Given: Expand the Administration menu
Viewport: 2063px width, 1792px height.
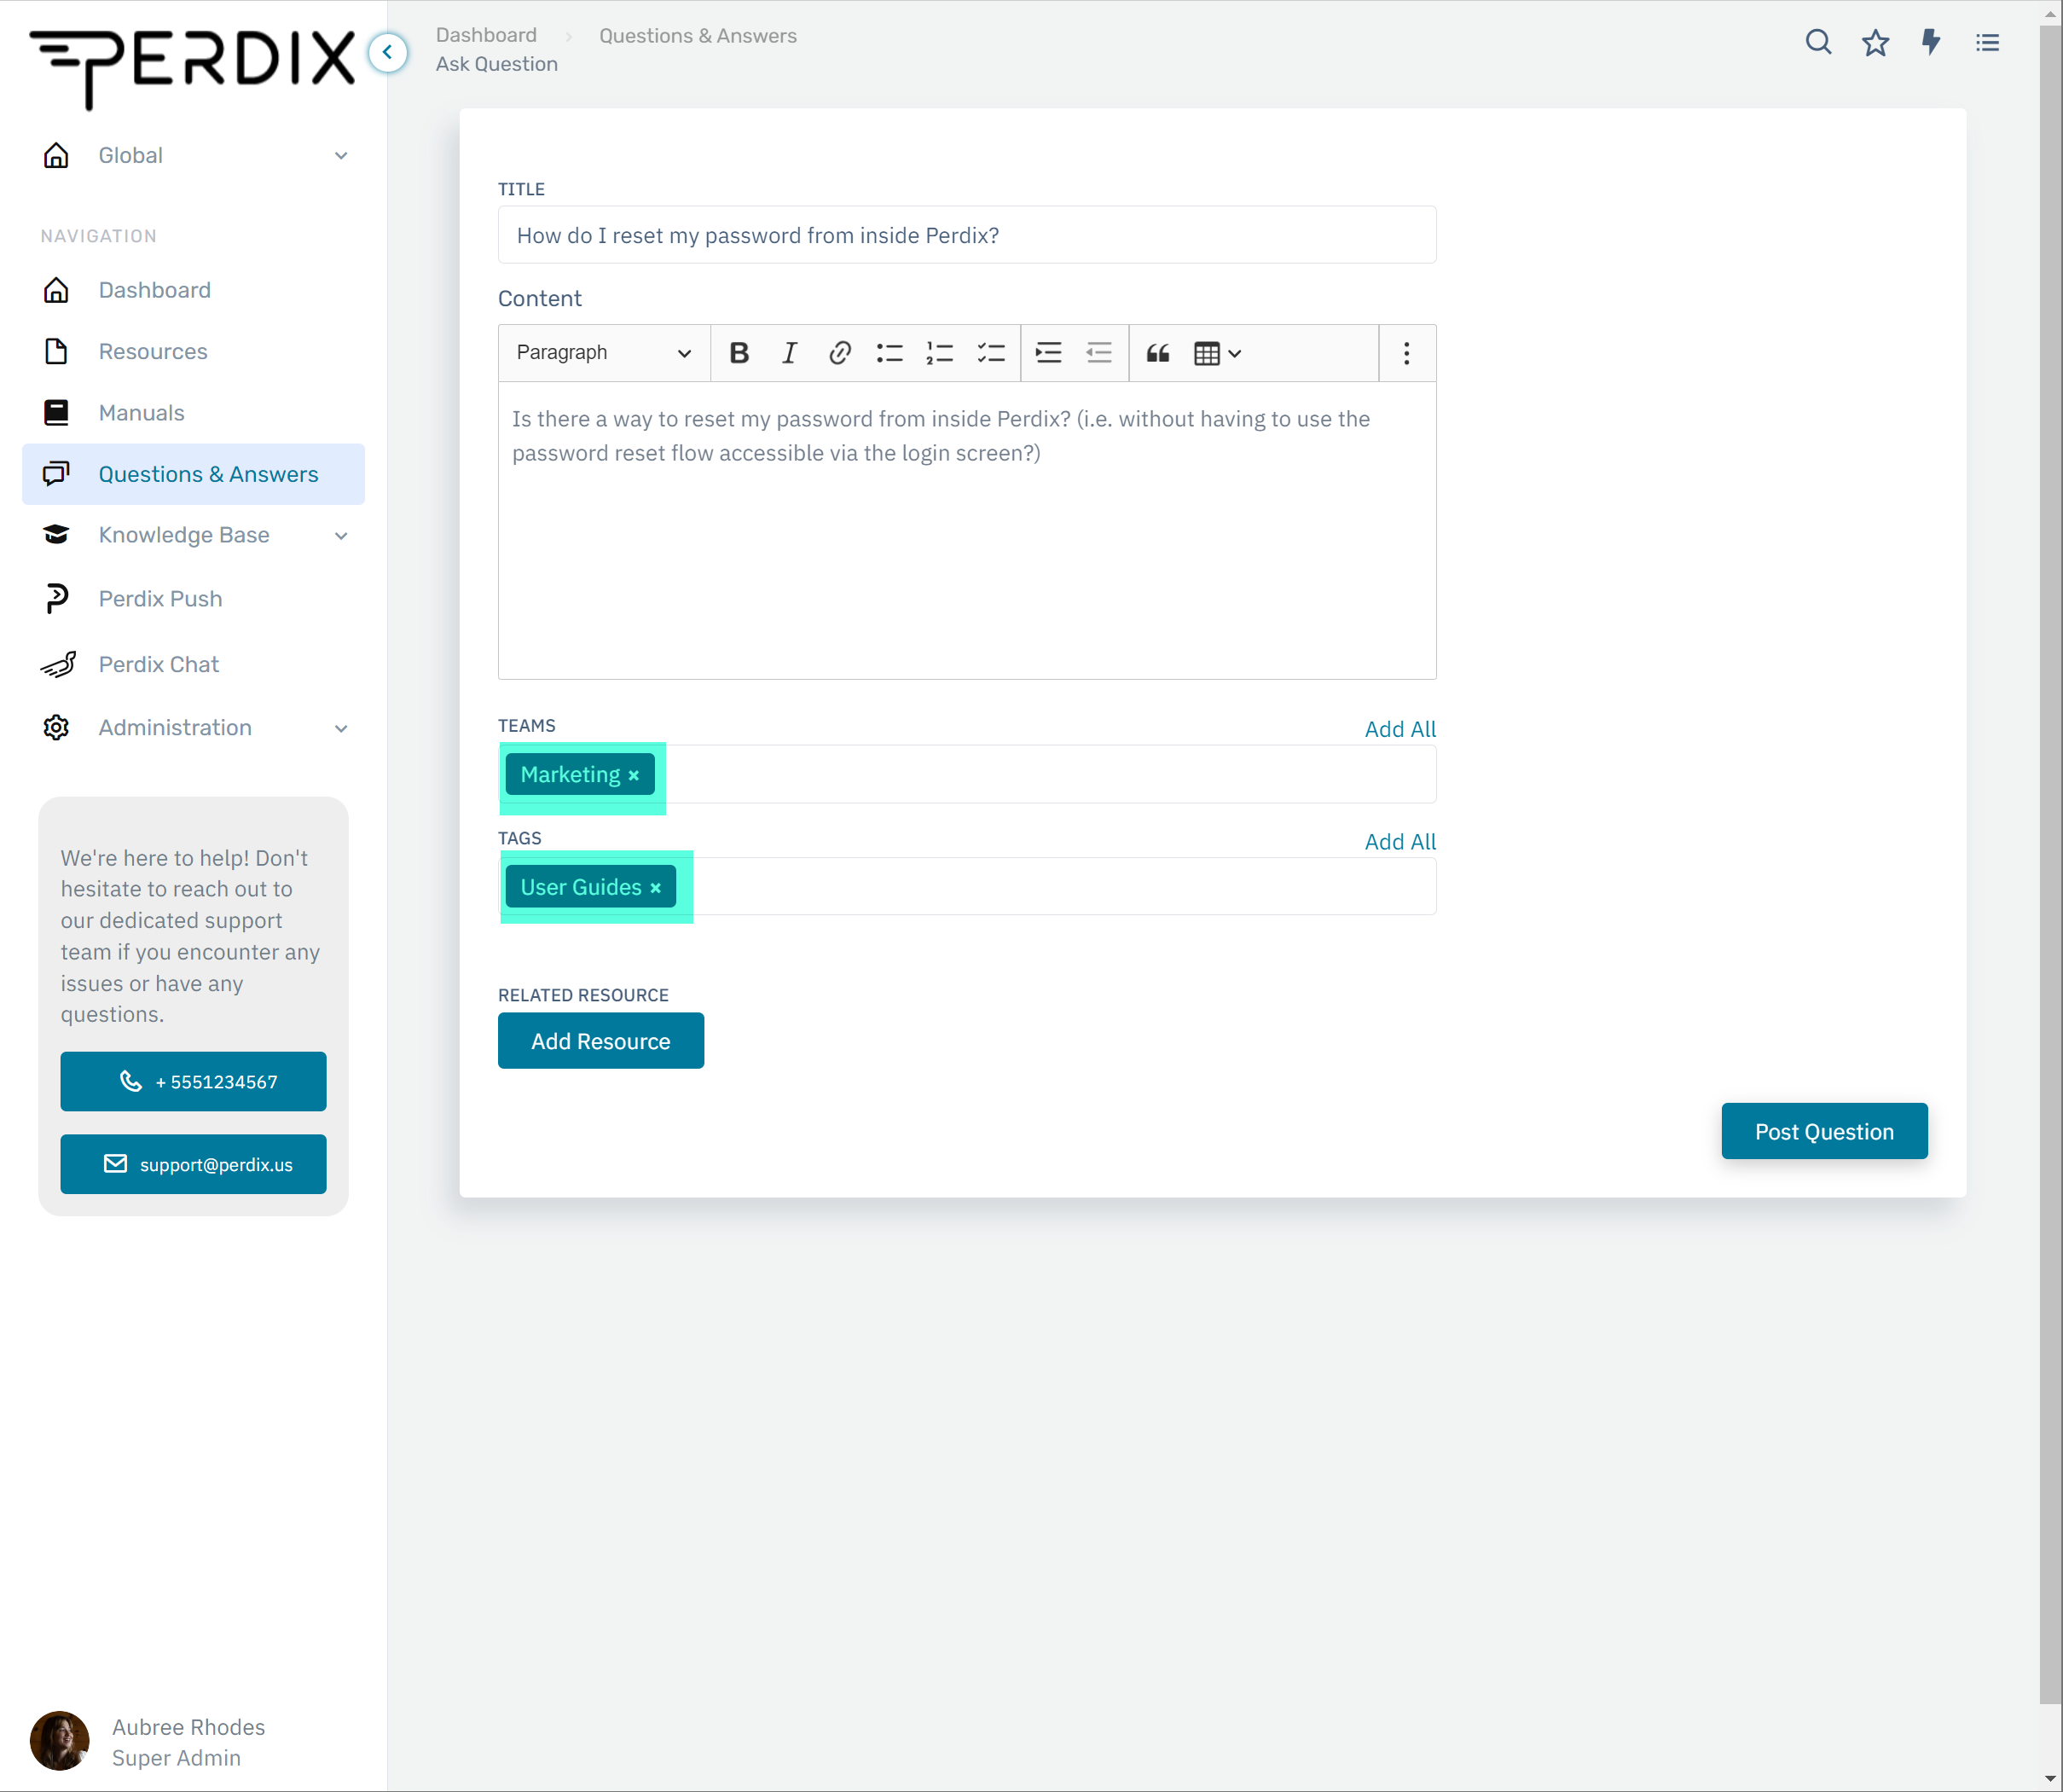Looking at the screenshot, I should pyautogui.click(x=194, y=727).
